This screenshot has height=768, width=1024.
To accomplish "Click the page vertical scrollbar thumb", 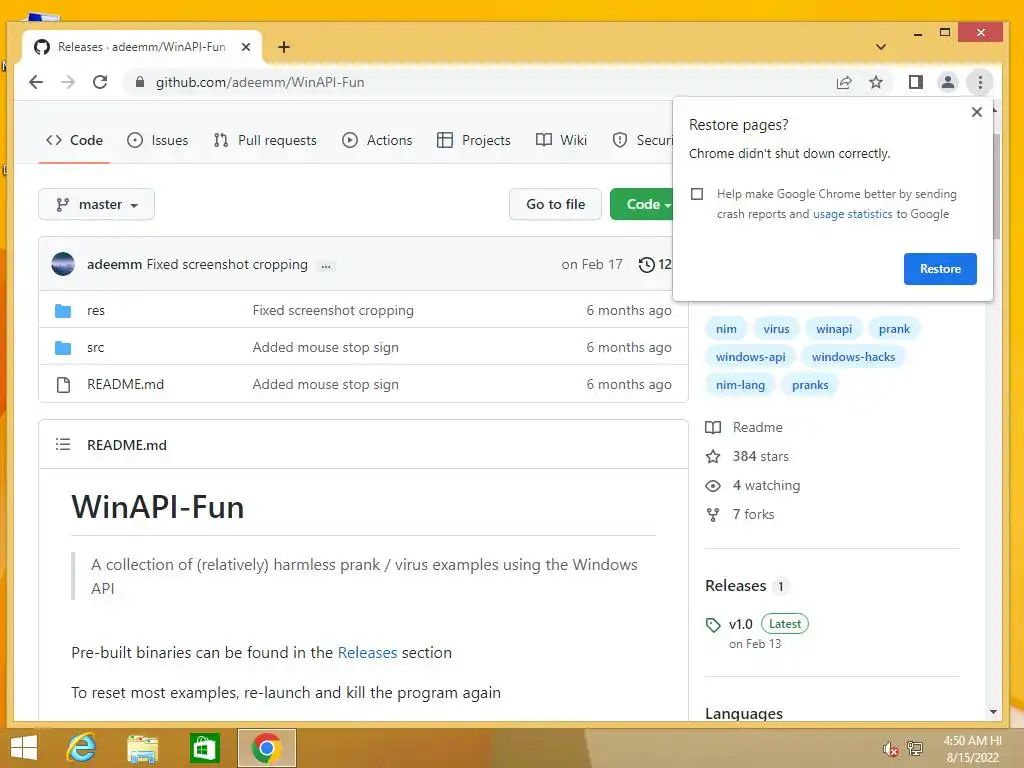I will (995, 187).
